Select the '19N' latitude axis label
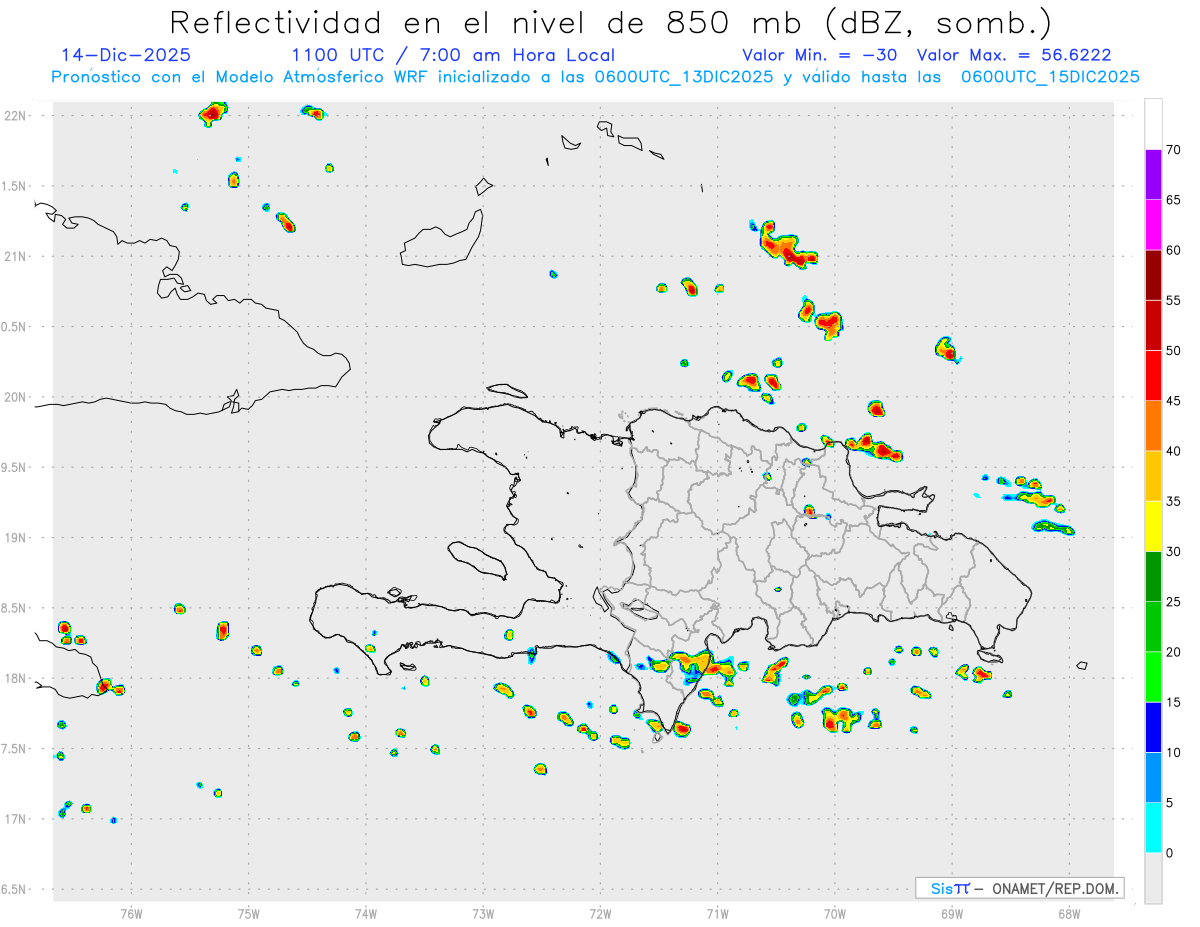Screen dimensions: 1200x927 [15, 538]
